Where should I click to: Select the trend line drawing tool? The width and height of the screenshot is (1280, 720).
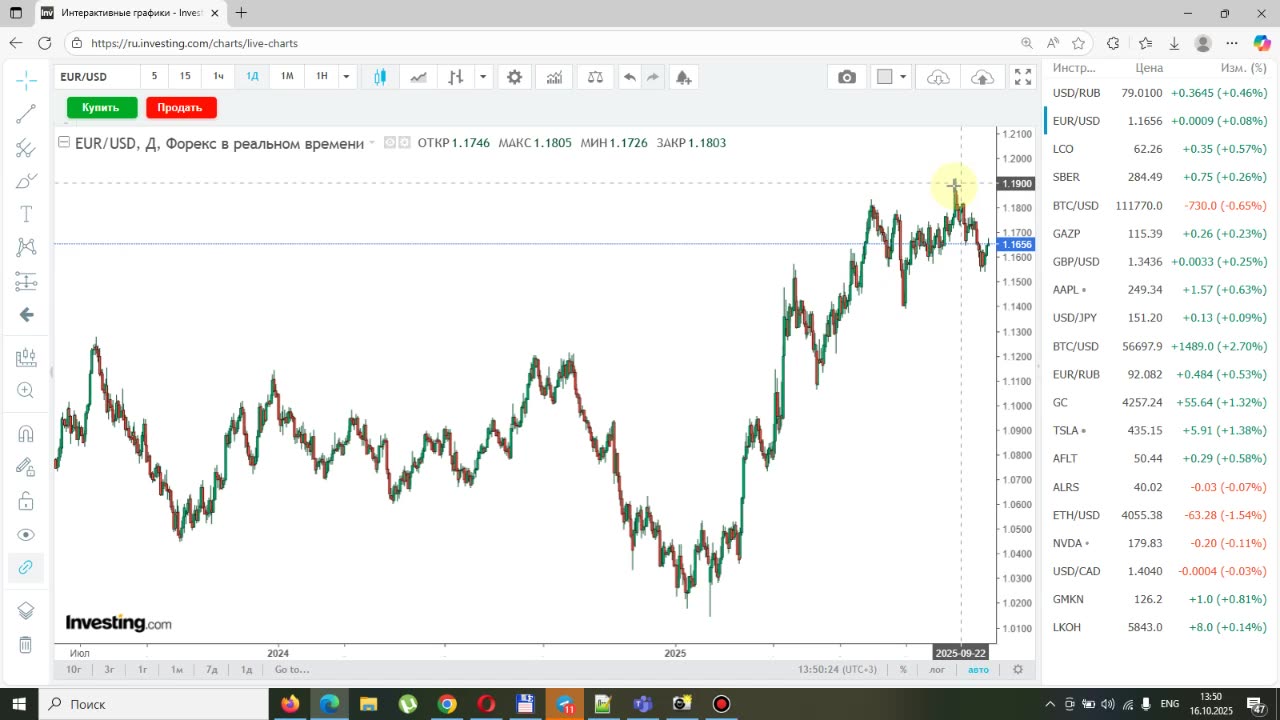coord(26,113)
